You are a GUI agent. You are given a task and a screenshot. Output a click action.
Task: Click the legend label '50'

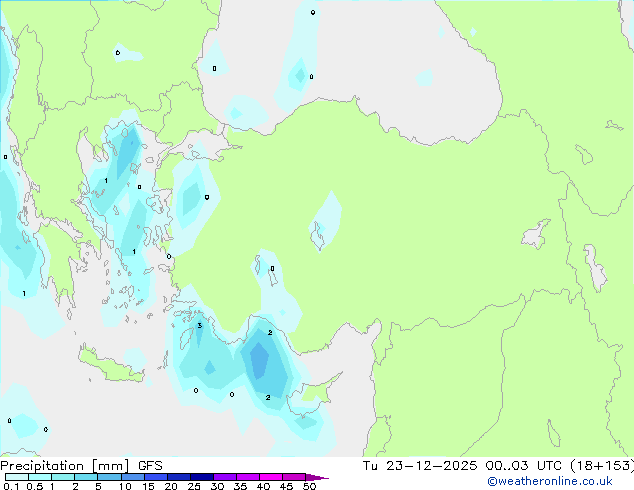click(309, 486)
